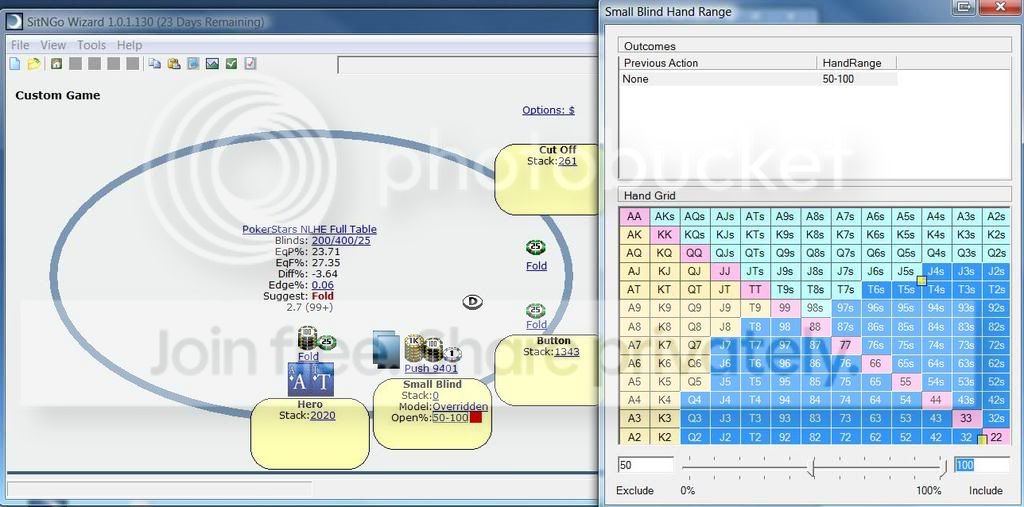The width and height of the screenshot is (1024, 507).
Task: Click the HandRange column header
Action: [856, 63]
